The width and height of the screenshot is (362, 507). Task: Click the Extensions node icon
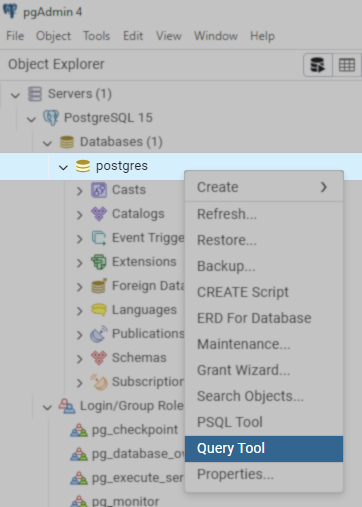click(99, 262)
